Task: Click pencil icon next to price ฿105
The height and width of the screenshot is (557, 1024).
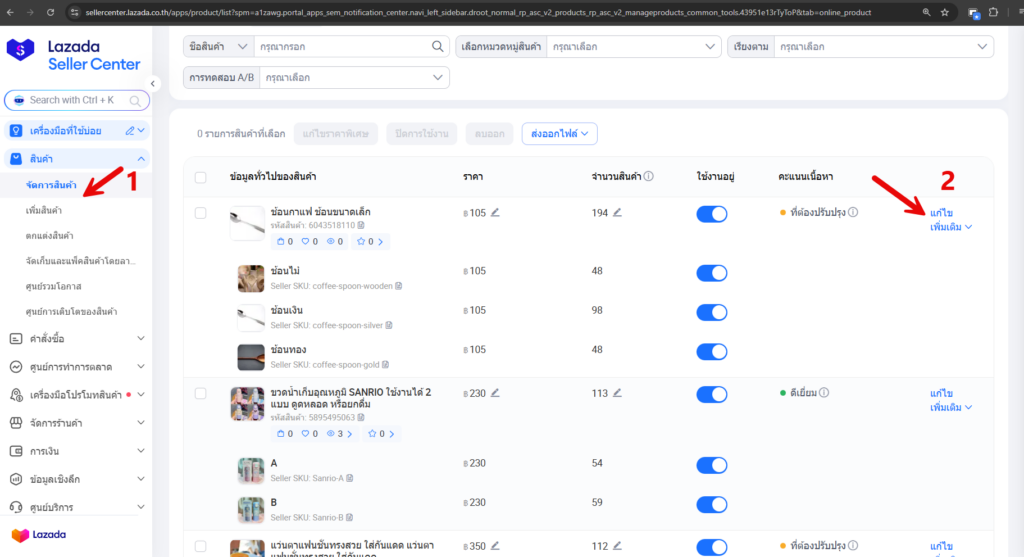Action: tap(494, 213)
